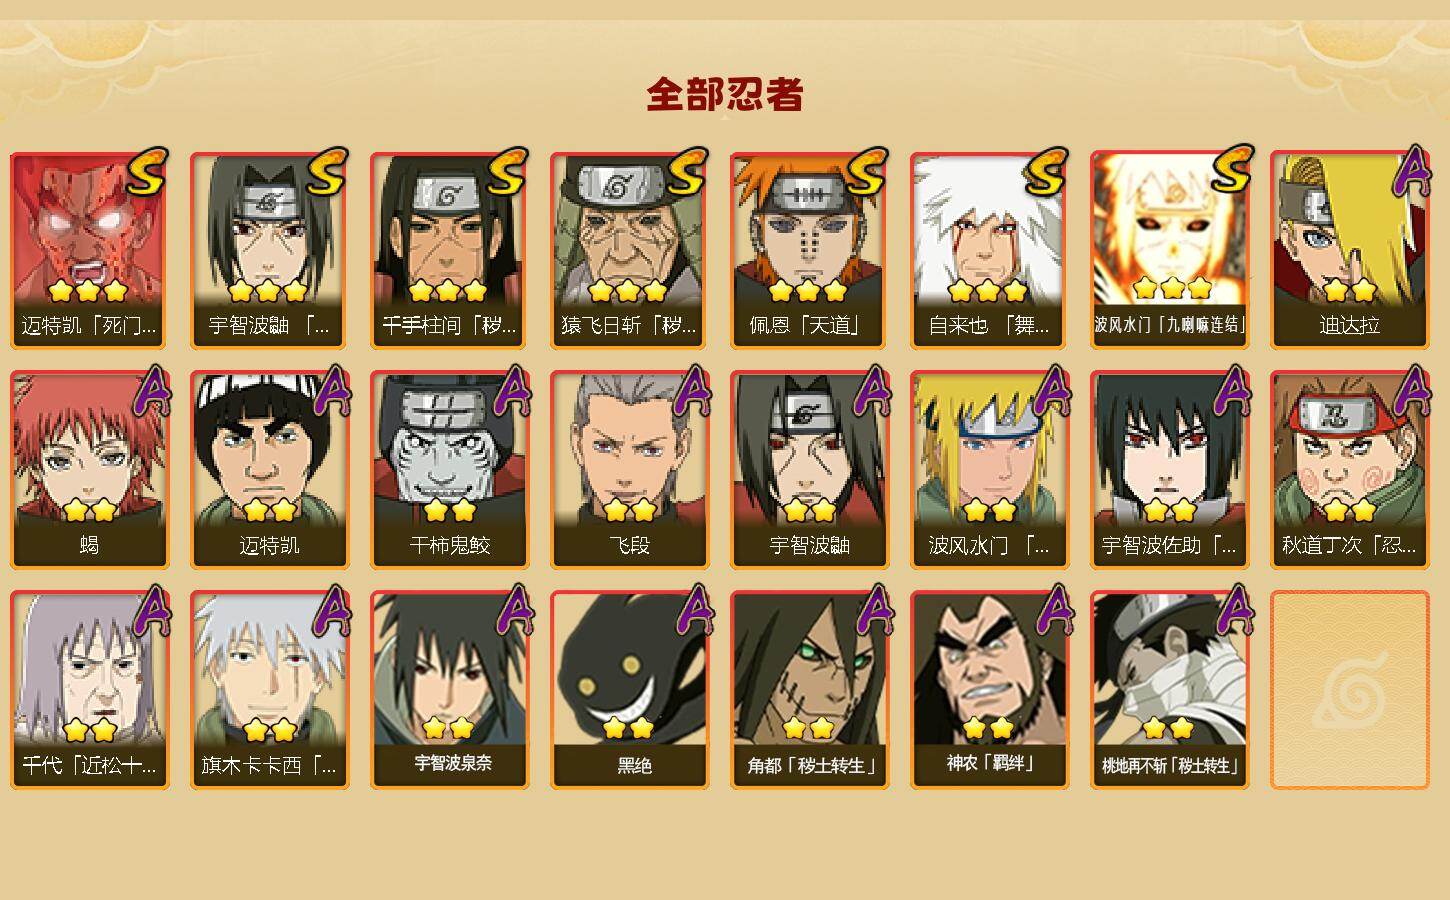Select the 迪达拉 ninja card
Image resolution: width=1450 pixels, height=900 pixels.
click(x=1349, y=250)
